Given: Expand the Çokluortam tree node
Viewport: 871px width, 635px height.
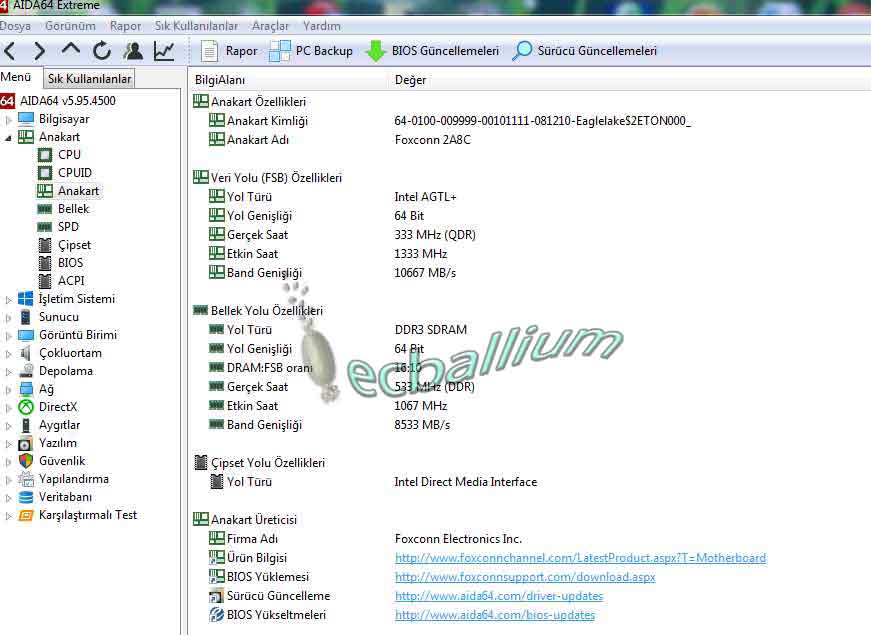Looking at the screenshot, I should click(8, 354).
